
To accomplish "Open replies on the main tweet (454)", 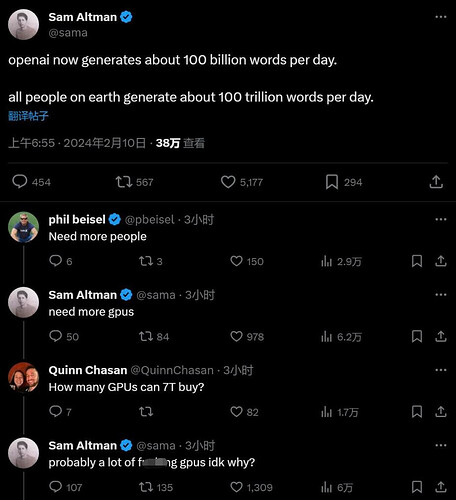I will (20, 182).
